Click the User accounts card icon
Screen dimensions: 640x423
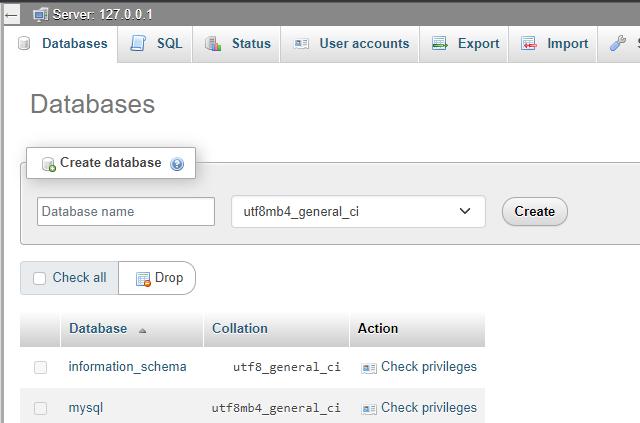301,43
